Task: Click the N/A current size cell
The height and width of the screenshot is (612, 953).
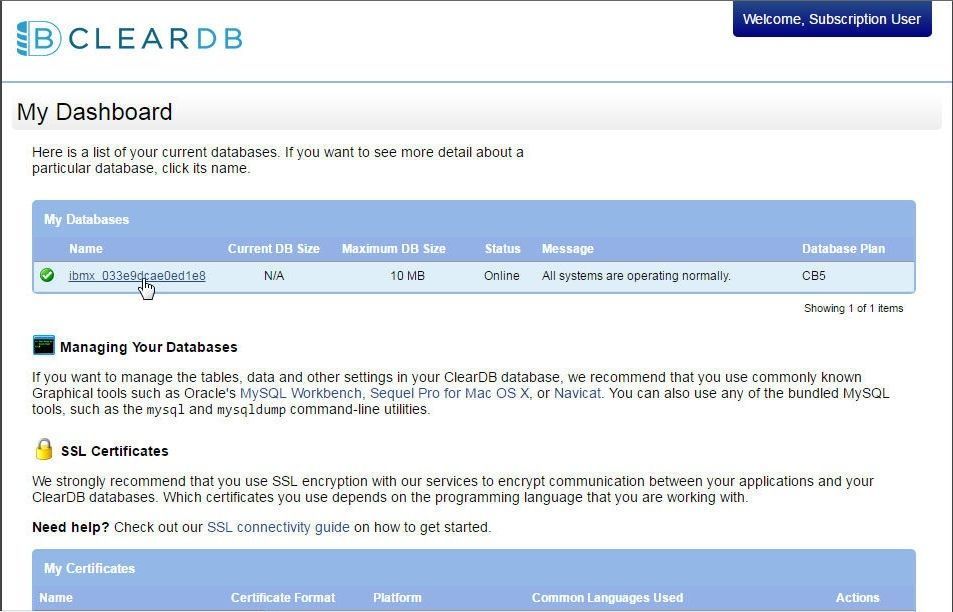Action: pos(274,275)
